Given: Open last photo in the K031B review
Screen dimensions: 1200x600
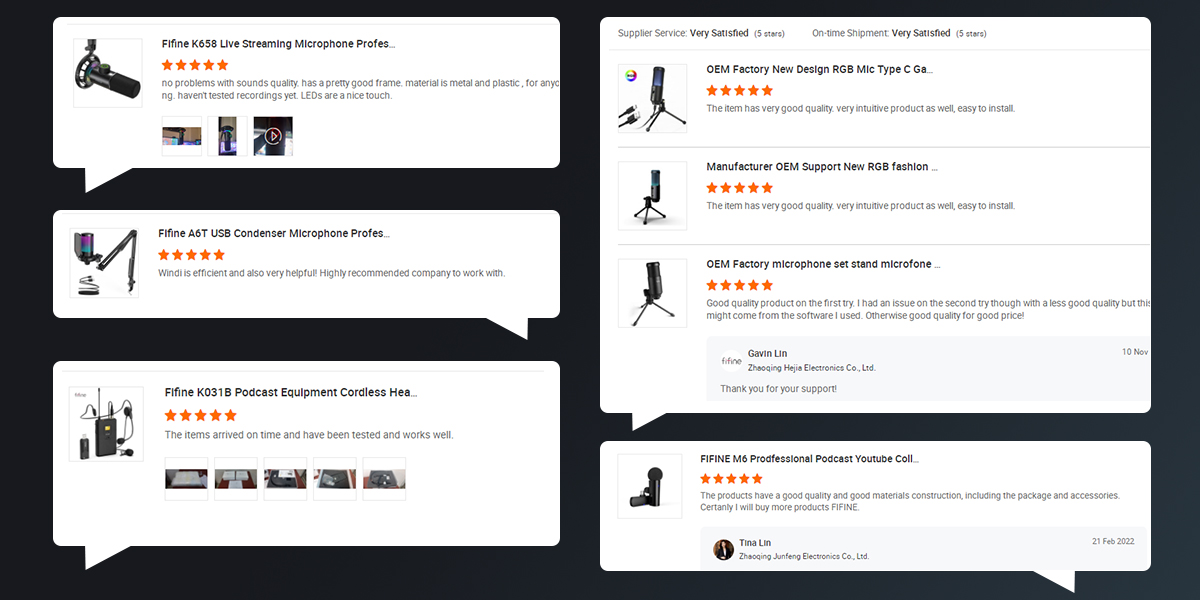Looking at the screenshot, I should coord(384,478).
